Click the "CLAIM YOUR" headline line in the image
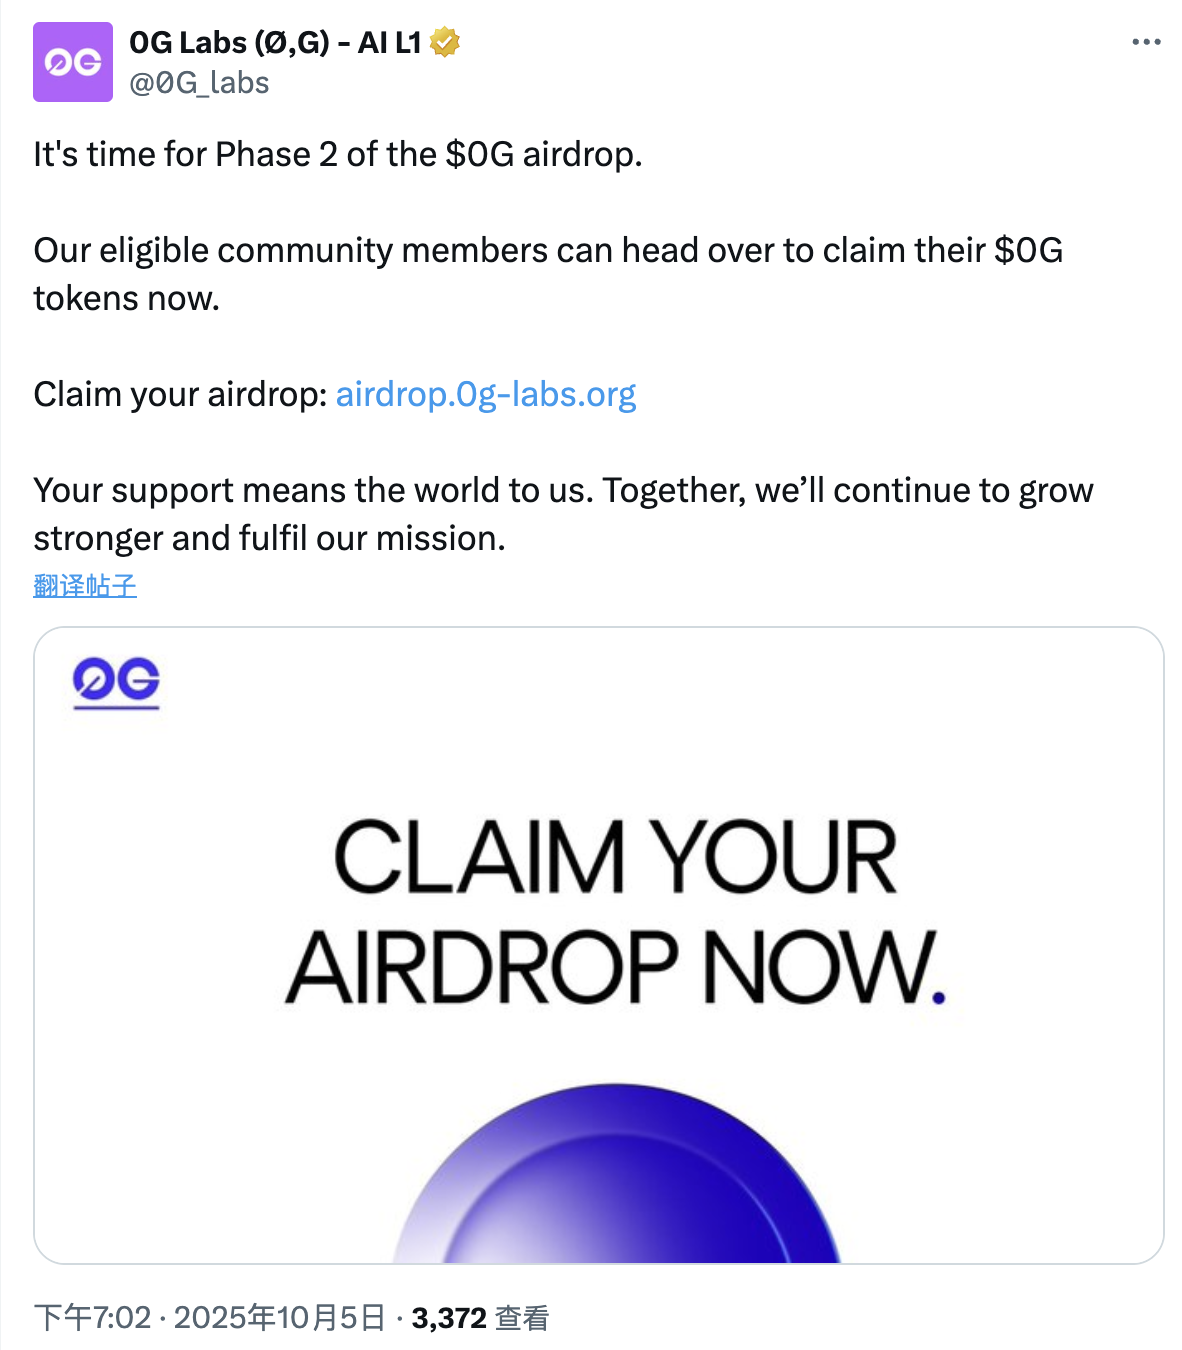Viewport: 1182px width, 1350px height. 615,857
